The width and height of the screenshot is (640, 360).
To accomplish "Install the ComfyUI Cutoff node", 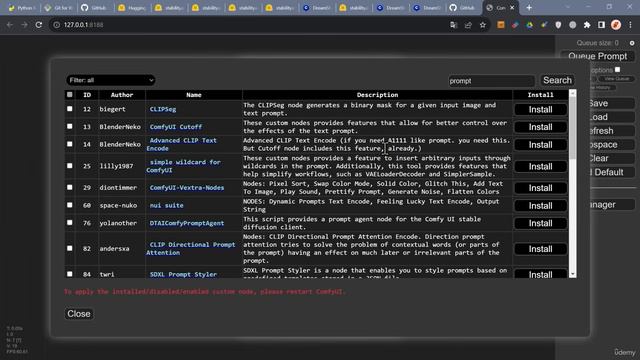I will pos(540,127).
